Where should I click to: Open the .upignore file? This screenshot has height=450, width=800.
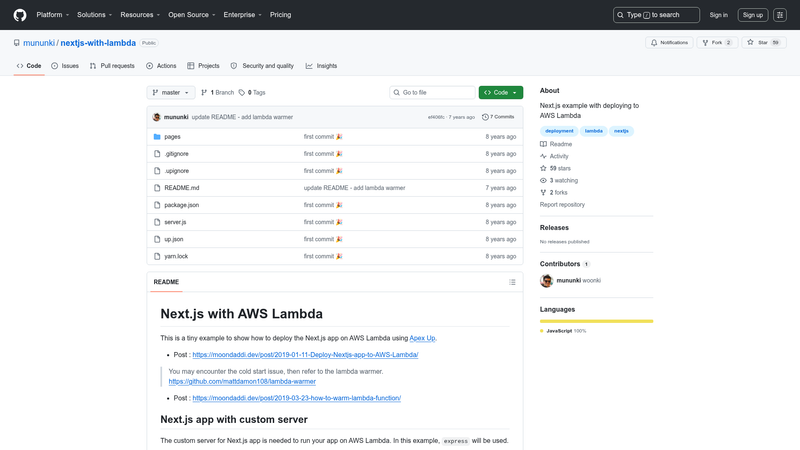click(x=177, y=171)
